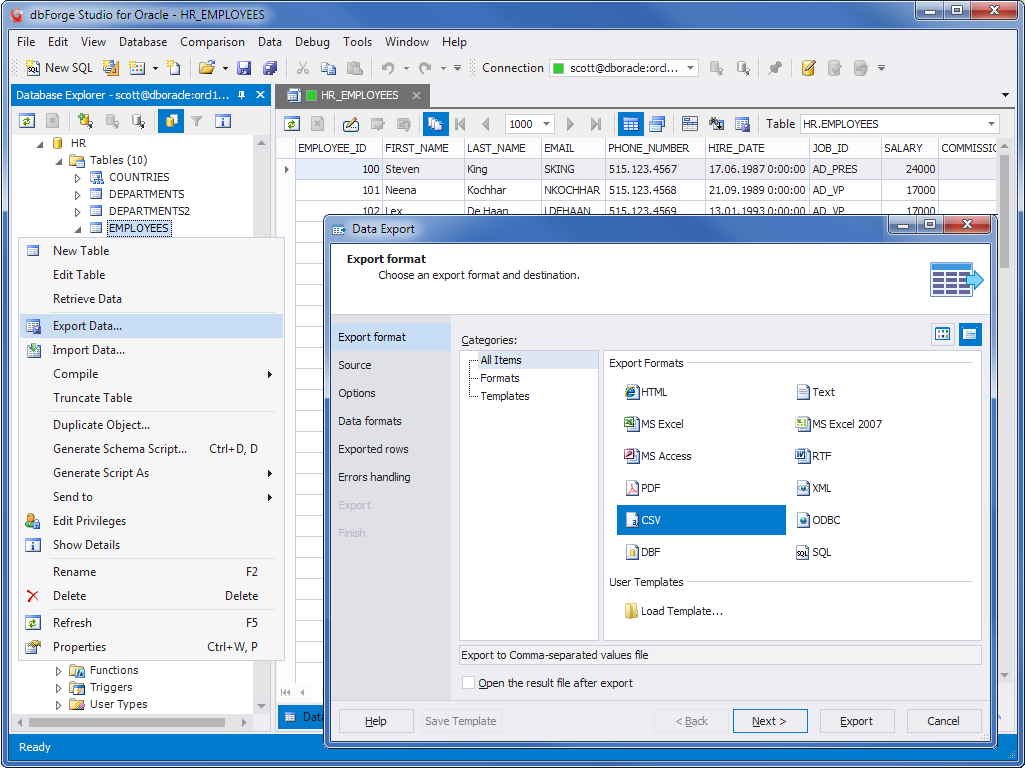Screen dimensions: 1025x768
Task: Select the HR_EMPLOYEES document tab
Action: click(x=353, y=95)
